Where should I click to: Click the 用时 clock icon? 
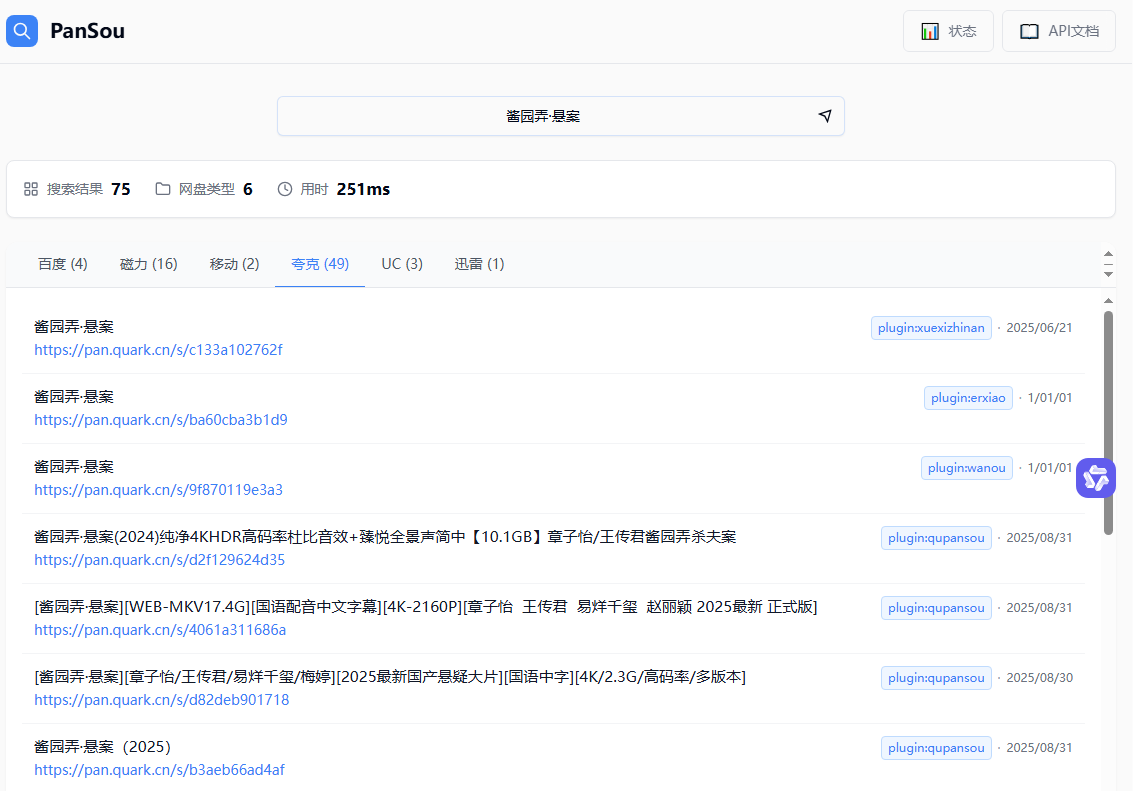(285, 189)
